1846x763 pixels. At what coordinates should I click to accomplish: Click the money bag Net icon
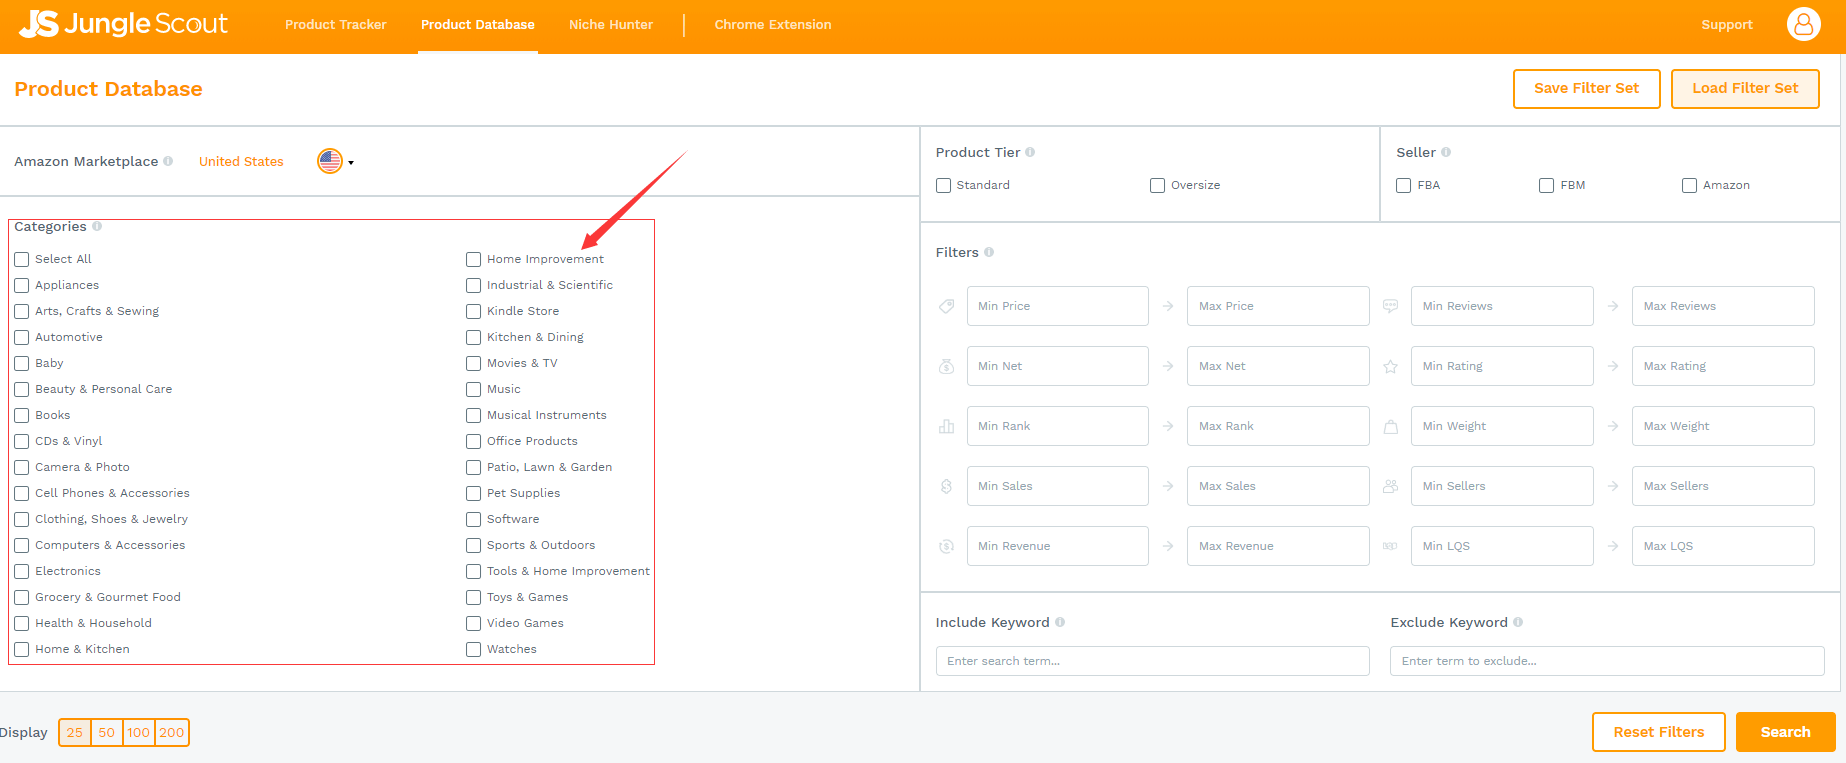(946, 366)
